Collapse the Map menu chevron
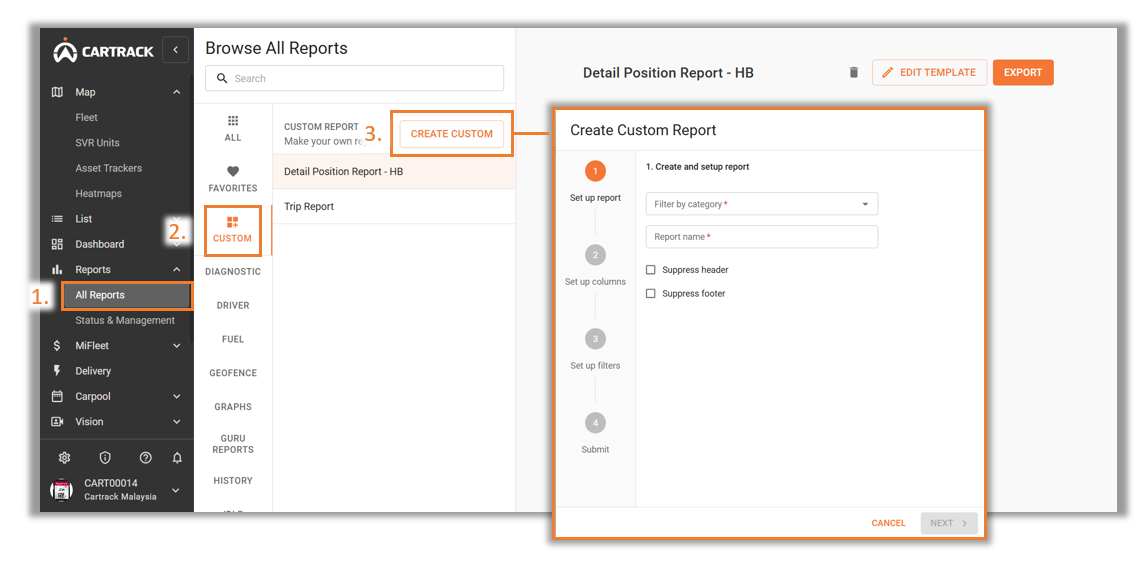This screenshot has height=562, width=1142. 176,92
